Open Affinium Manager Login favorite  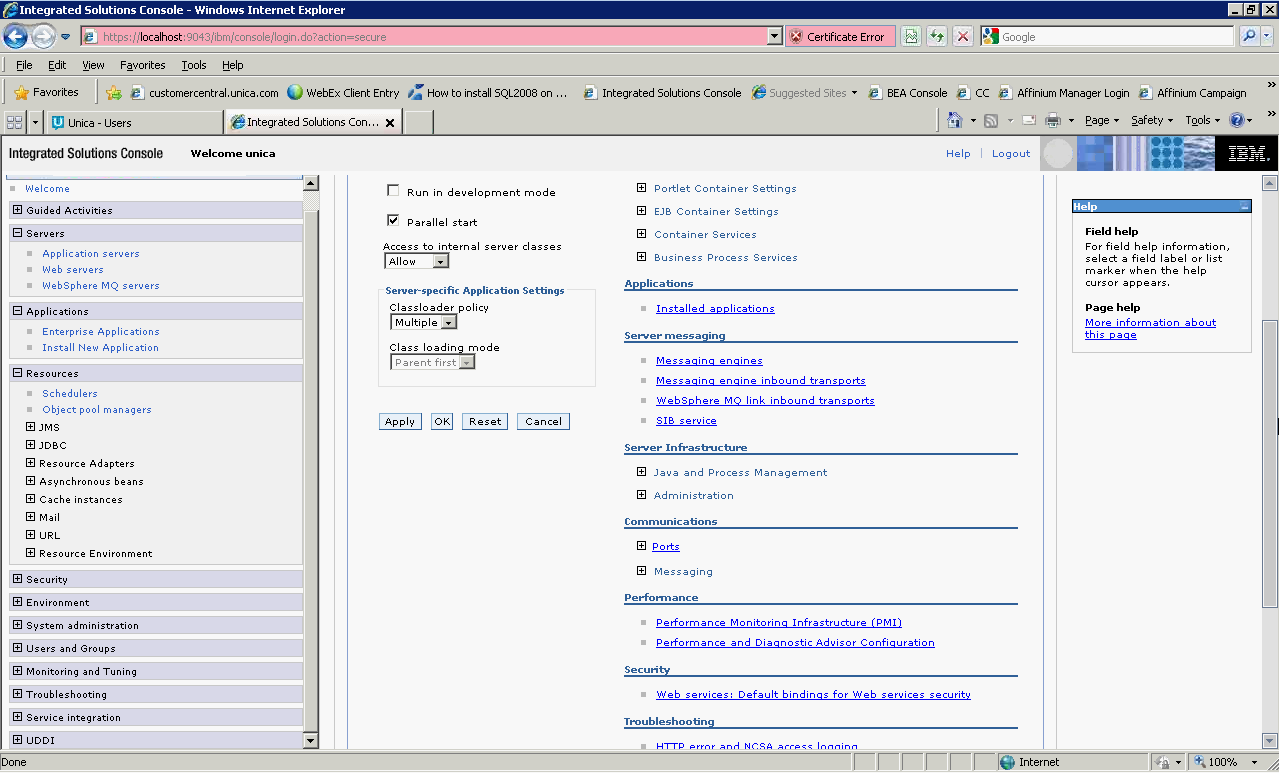[1064, 93]
